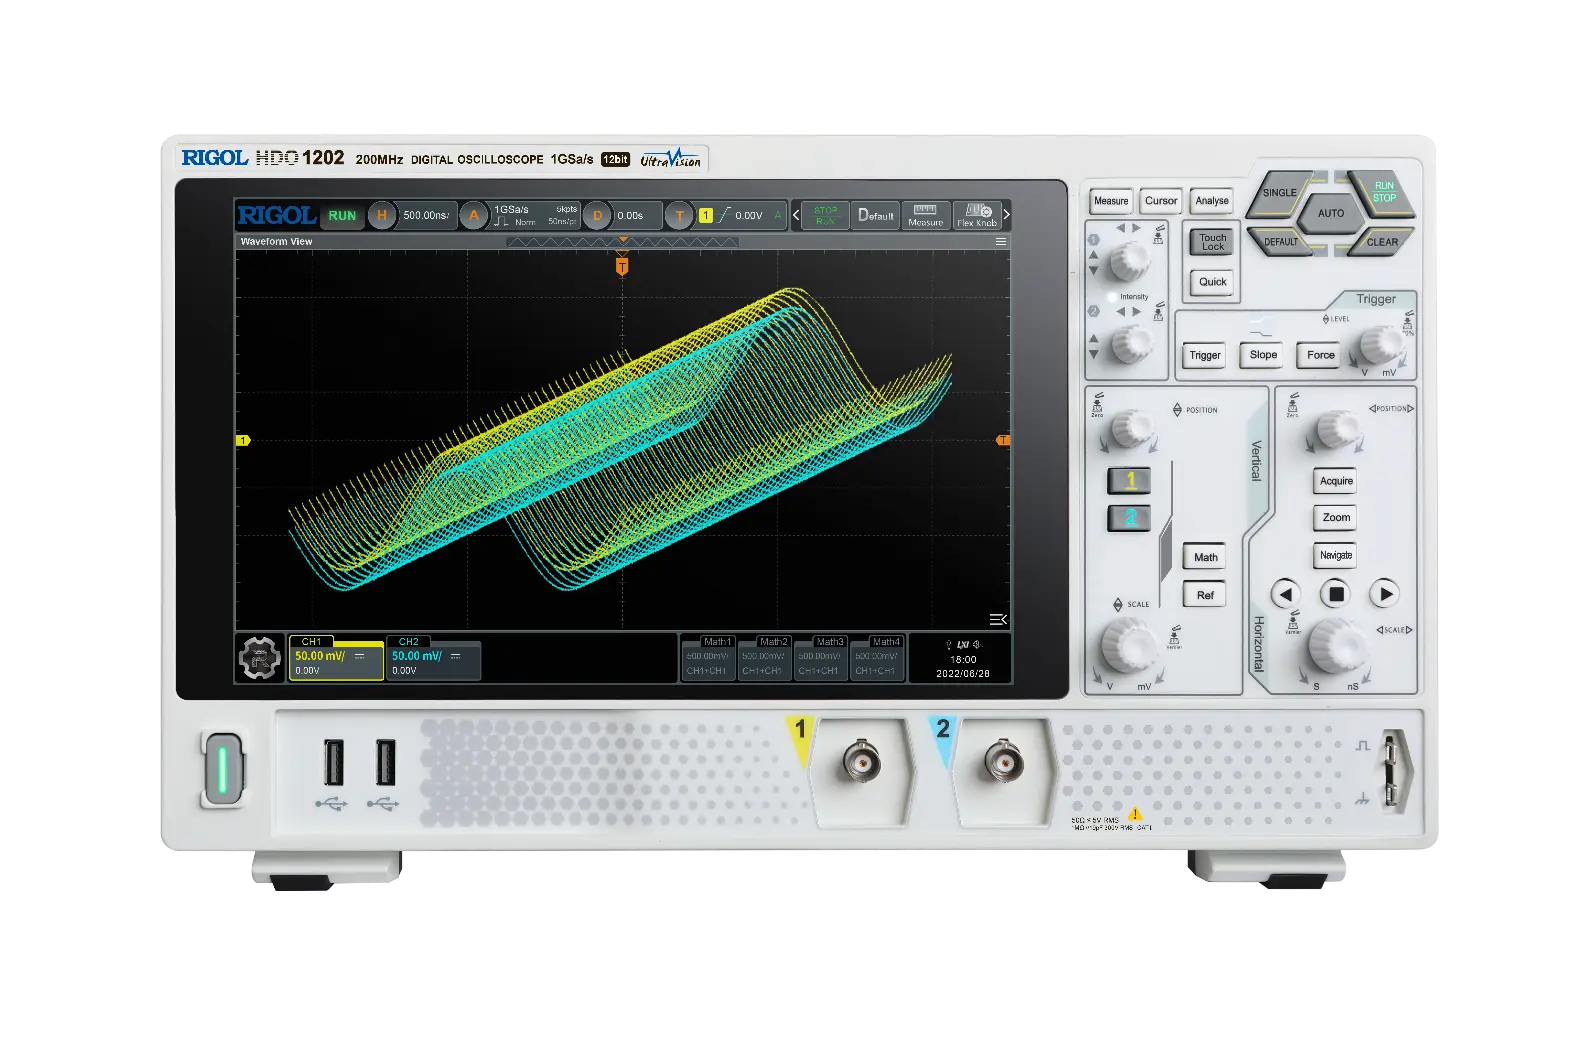This screenshot has width=1576, height=1051.
Task: Click the waveform memory overview bar
Action: 622,242
